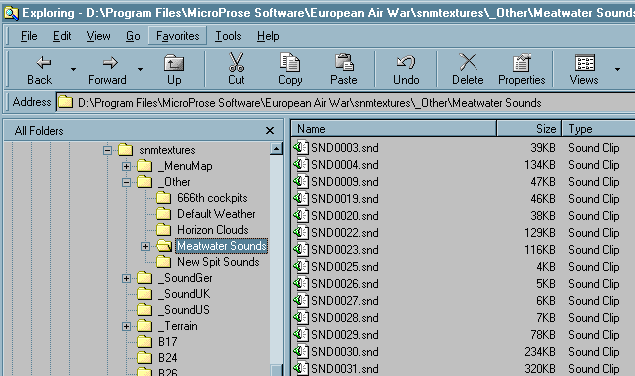
Task: Select the file named SND0029.snd
Action: point(345,335)
